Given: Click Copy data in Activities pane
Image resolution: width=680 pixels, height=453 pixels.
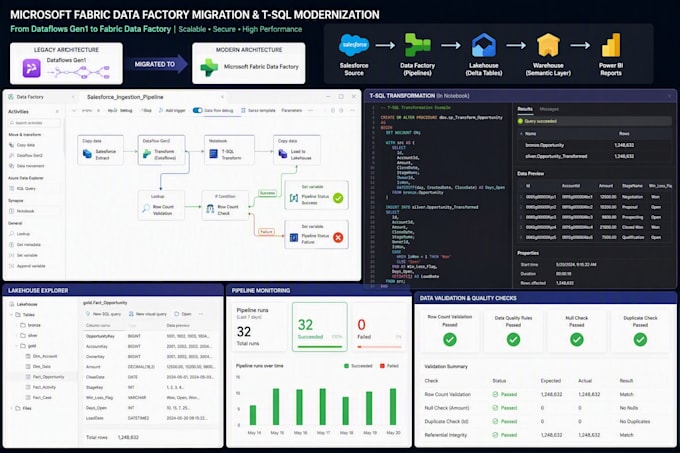Looking at the screenshot, I should pyautogui.click(x=22, y=145).
